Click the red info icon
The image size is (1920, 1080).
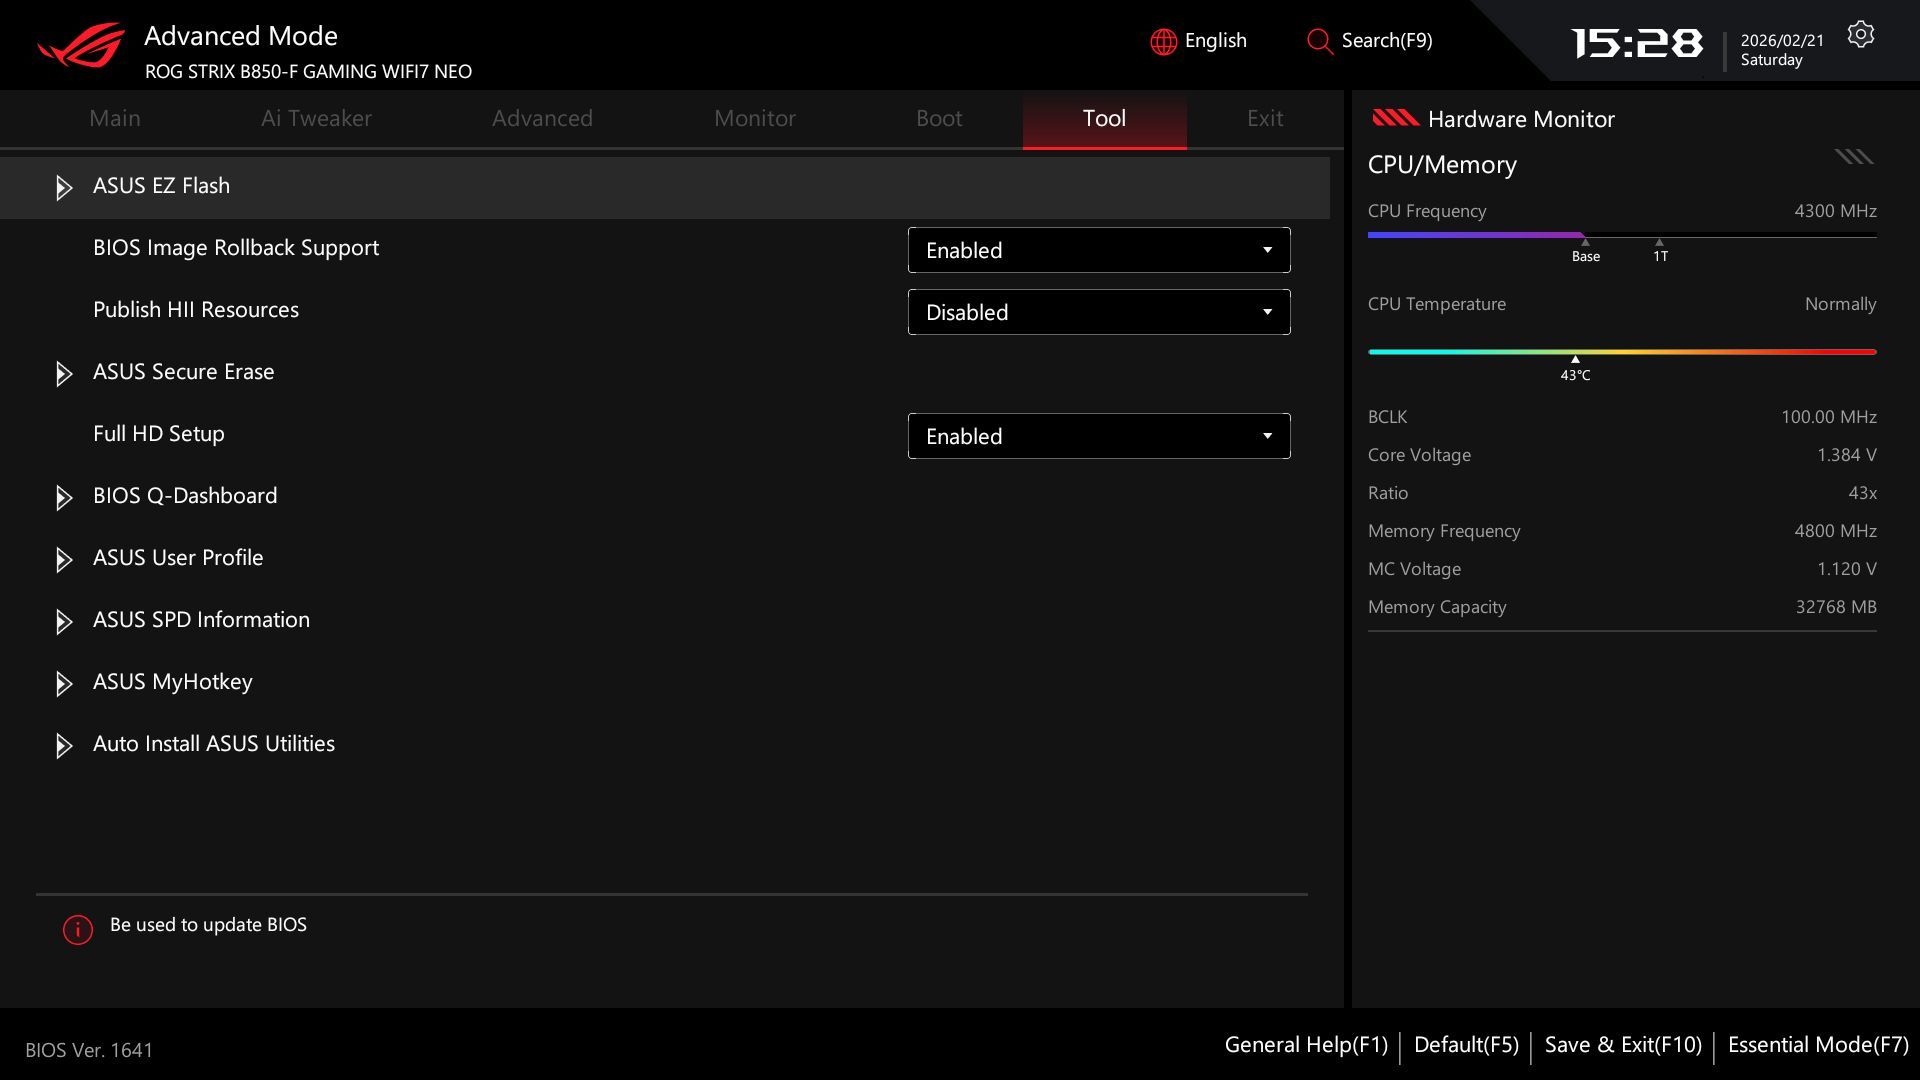pyautogui.click(x=78, y=929)
